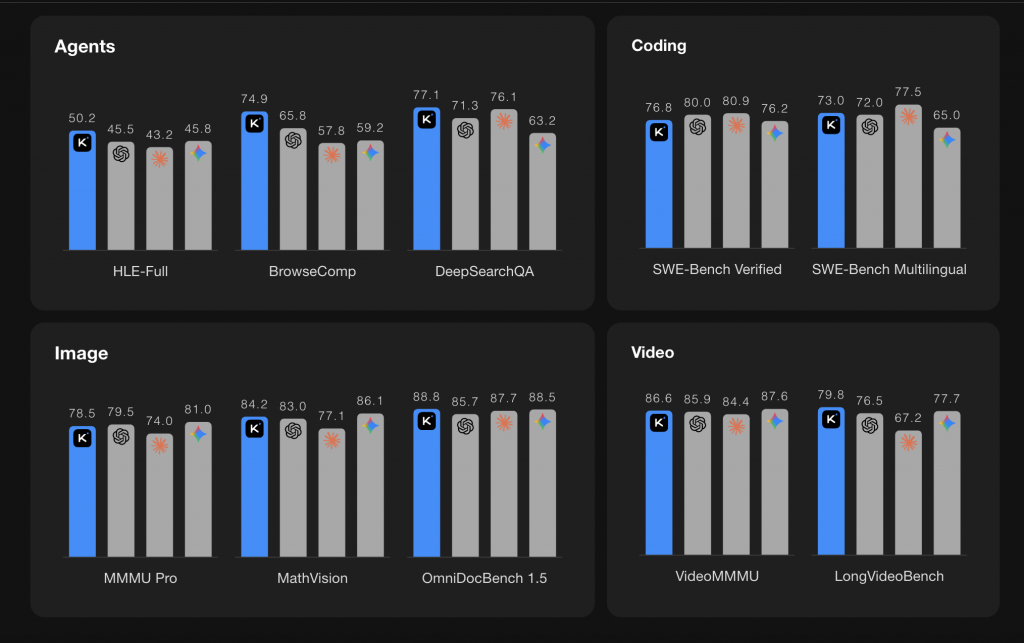Click OpenAI logo on SWE-Bench Multilingual bar
This screenshot has width=1024, height=643.
tap(870, 127)
